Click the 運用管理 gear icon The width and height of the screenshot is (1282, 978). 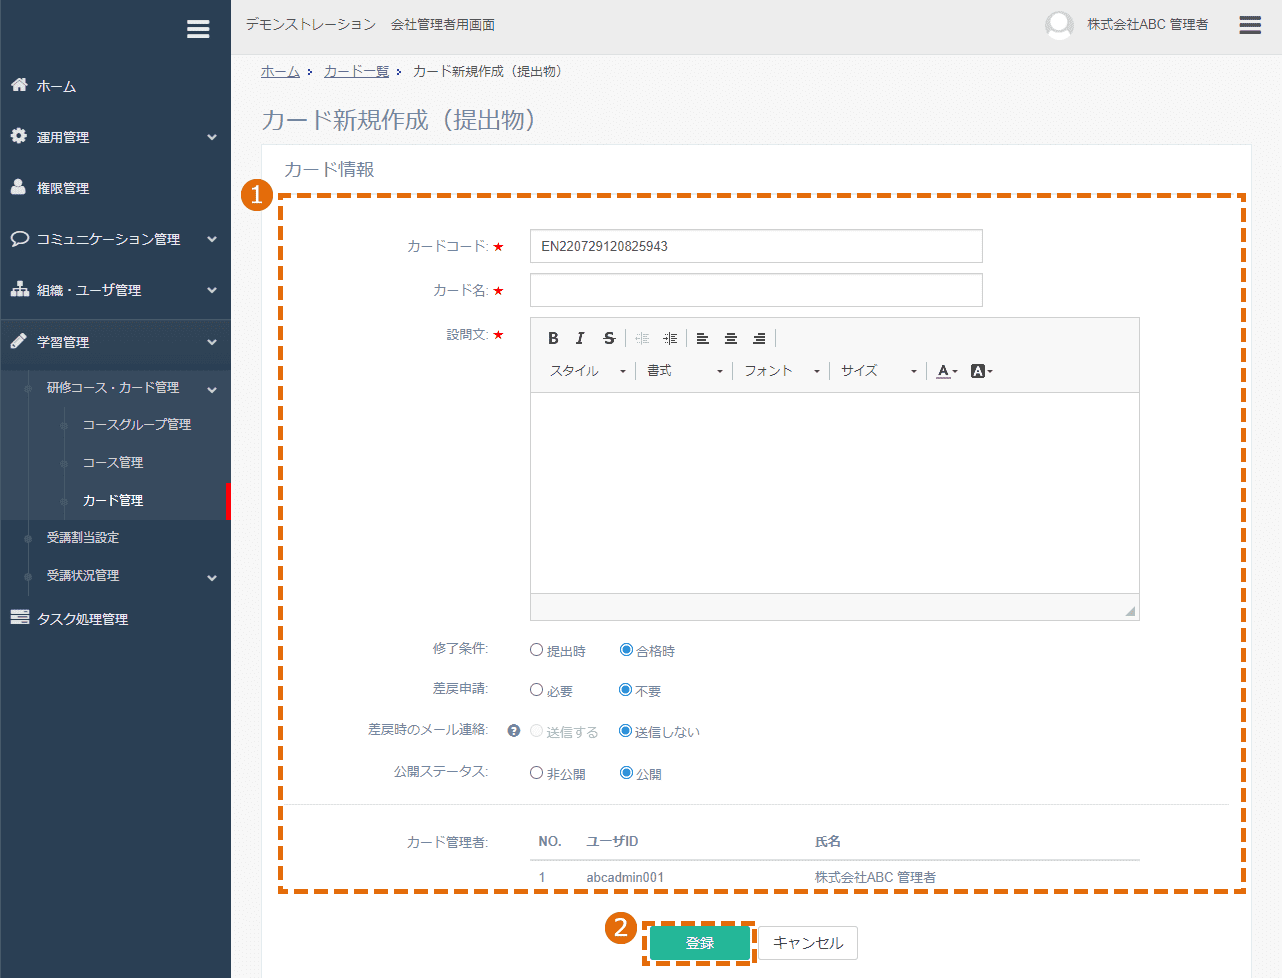click(19, 136)
